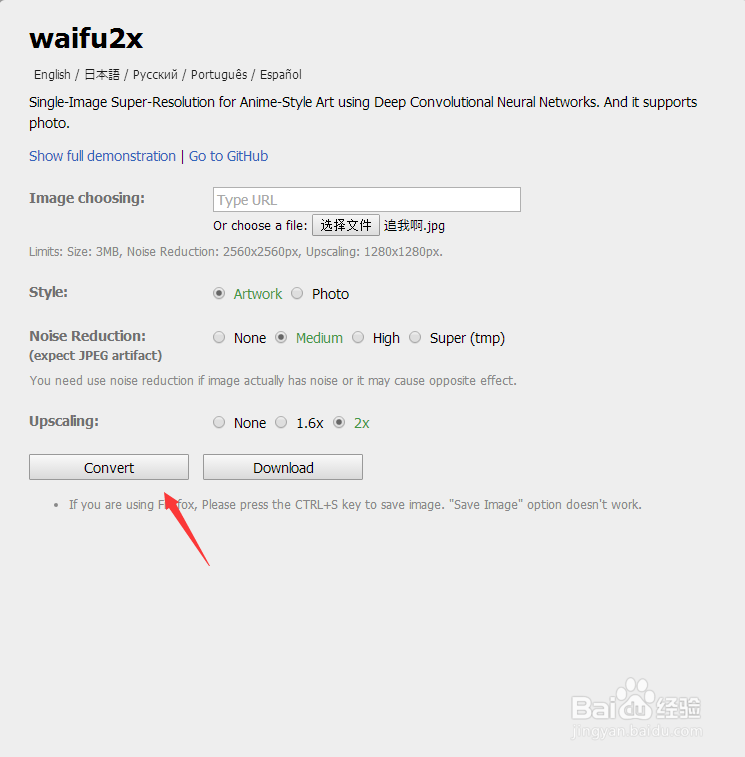Viewport: 745px width, 757px height.
Task: Click the Convert button
Action: click(x=109, y=467)
